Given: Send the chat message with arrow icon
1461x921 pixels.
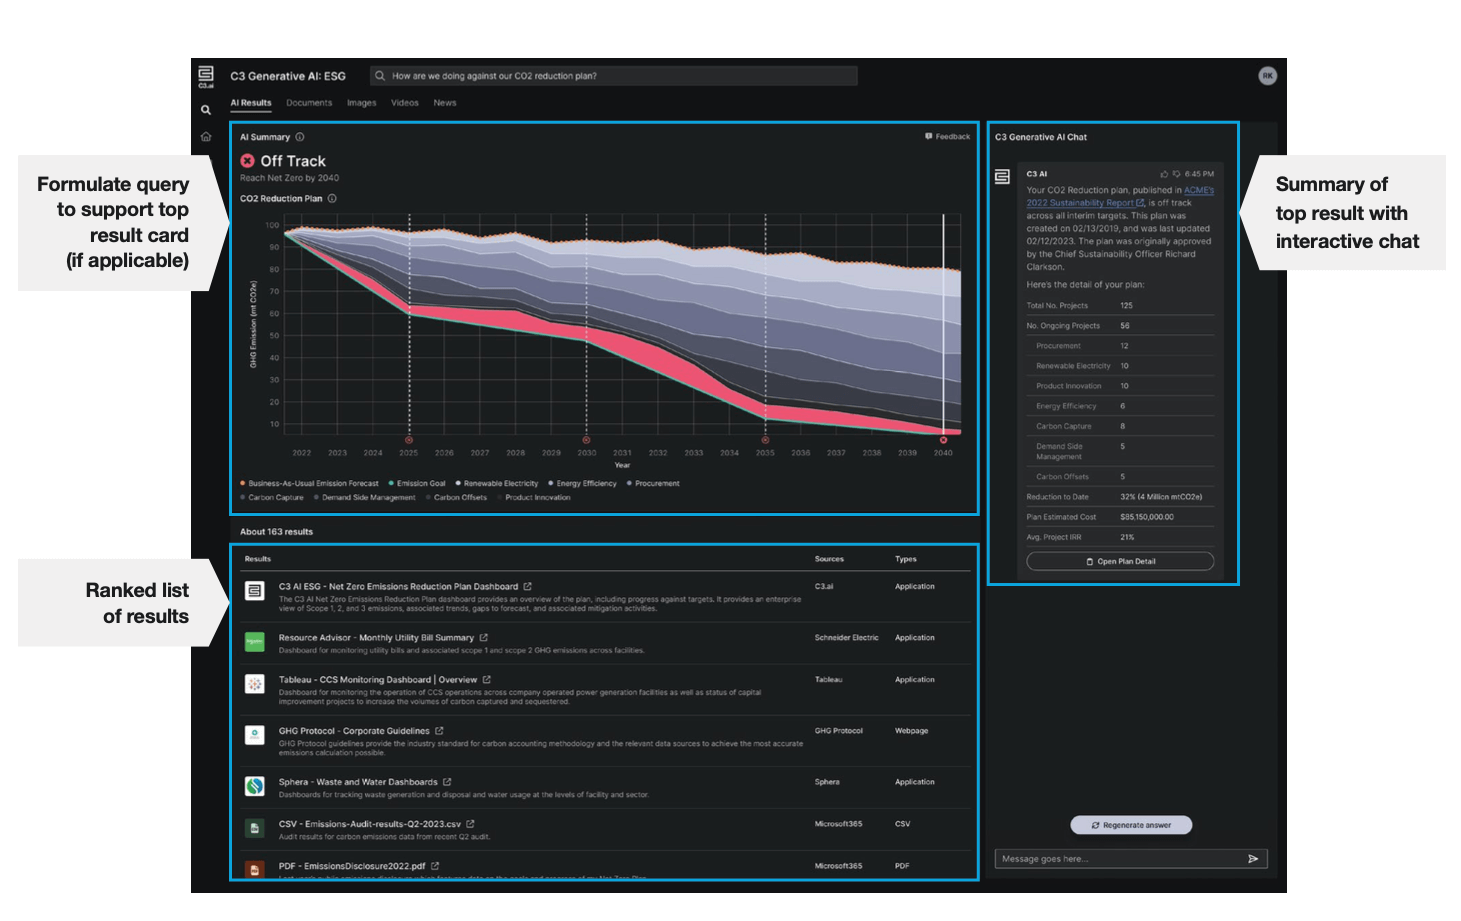Looking at the screenshot, I should (x=1253, y=858).
